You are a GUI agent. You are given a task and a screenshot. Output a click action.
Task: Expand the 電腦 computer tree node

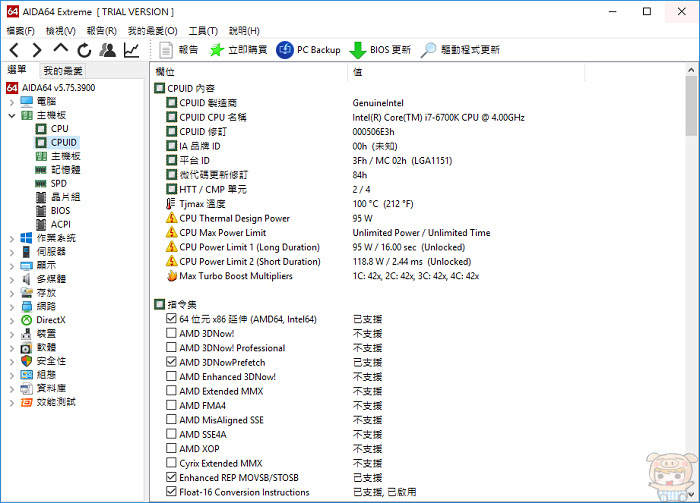pyautogui.click(x=12, y=102)
